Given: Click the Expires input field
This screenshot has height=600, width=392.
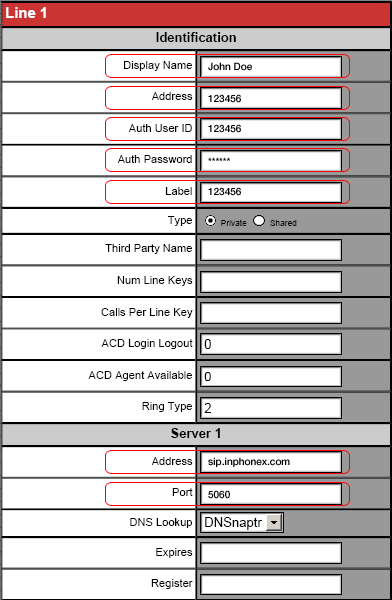Looking at the screenshot, I should coord(271,553).
